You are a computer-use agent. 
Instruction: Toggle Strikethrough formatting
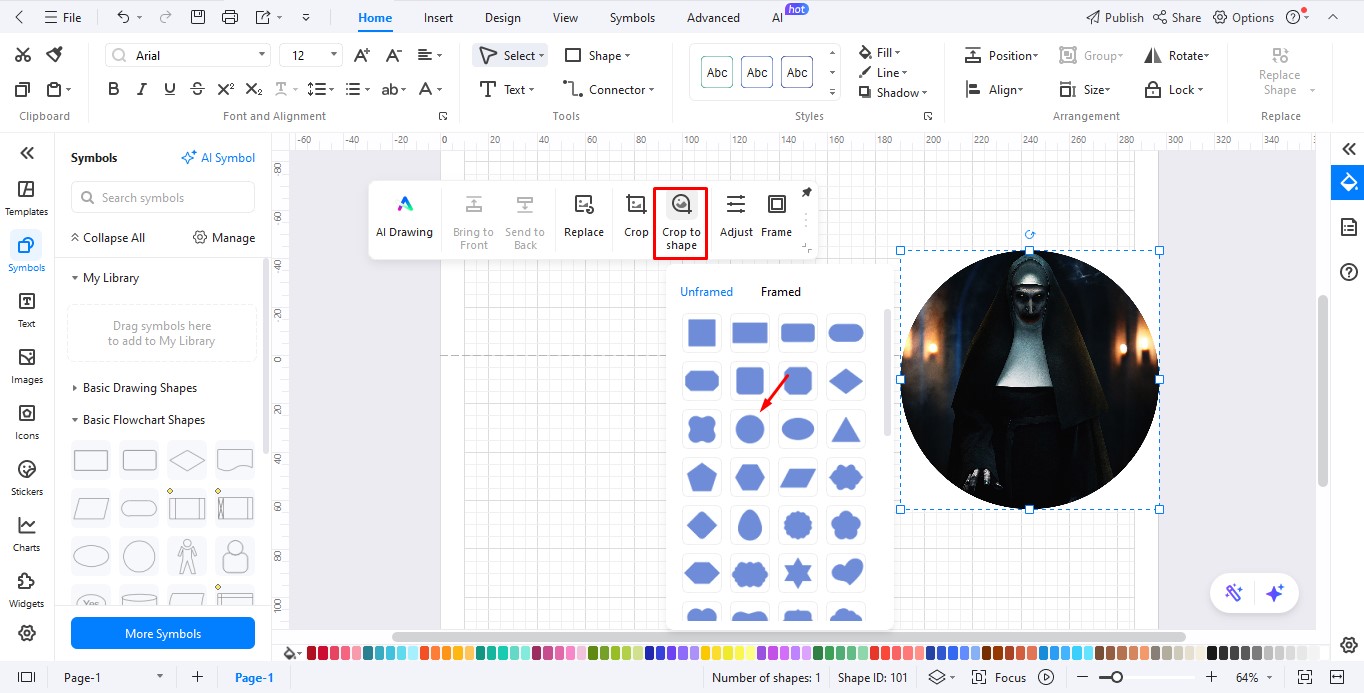click(x=197, y=89)
